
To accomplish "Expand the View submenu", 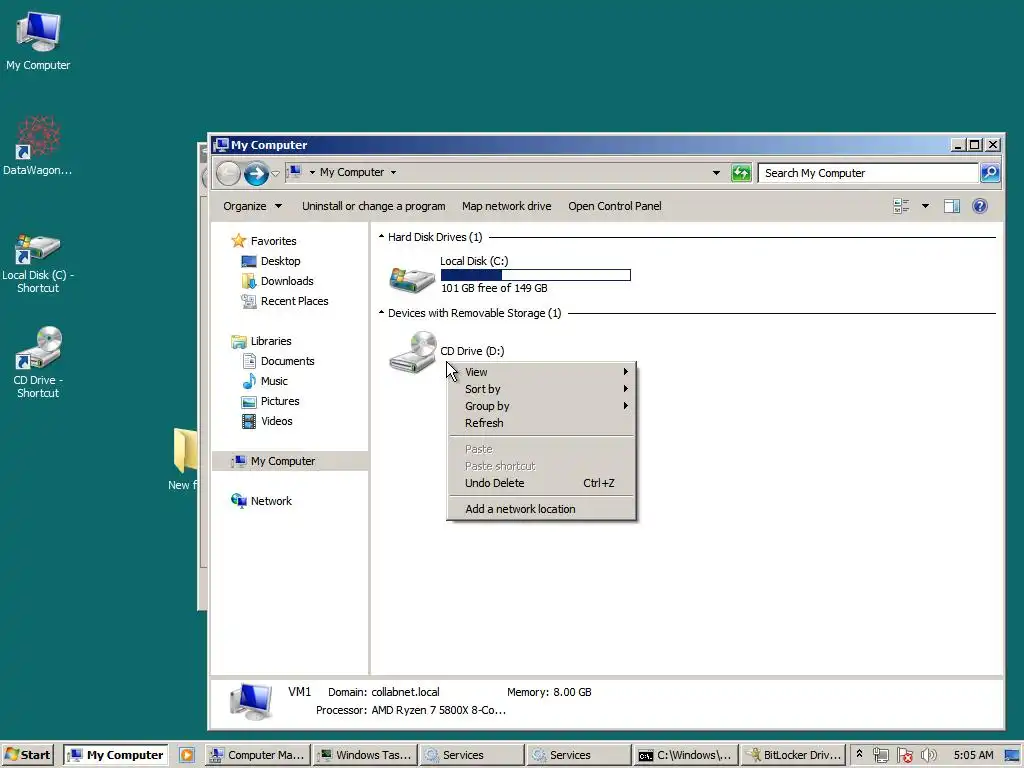I will 541,372.
